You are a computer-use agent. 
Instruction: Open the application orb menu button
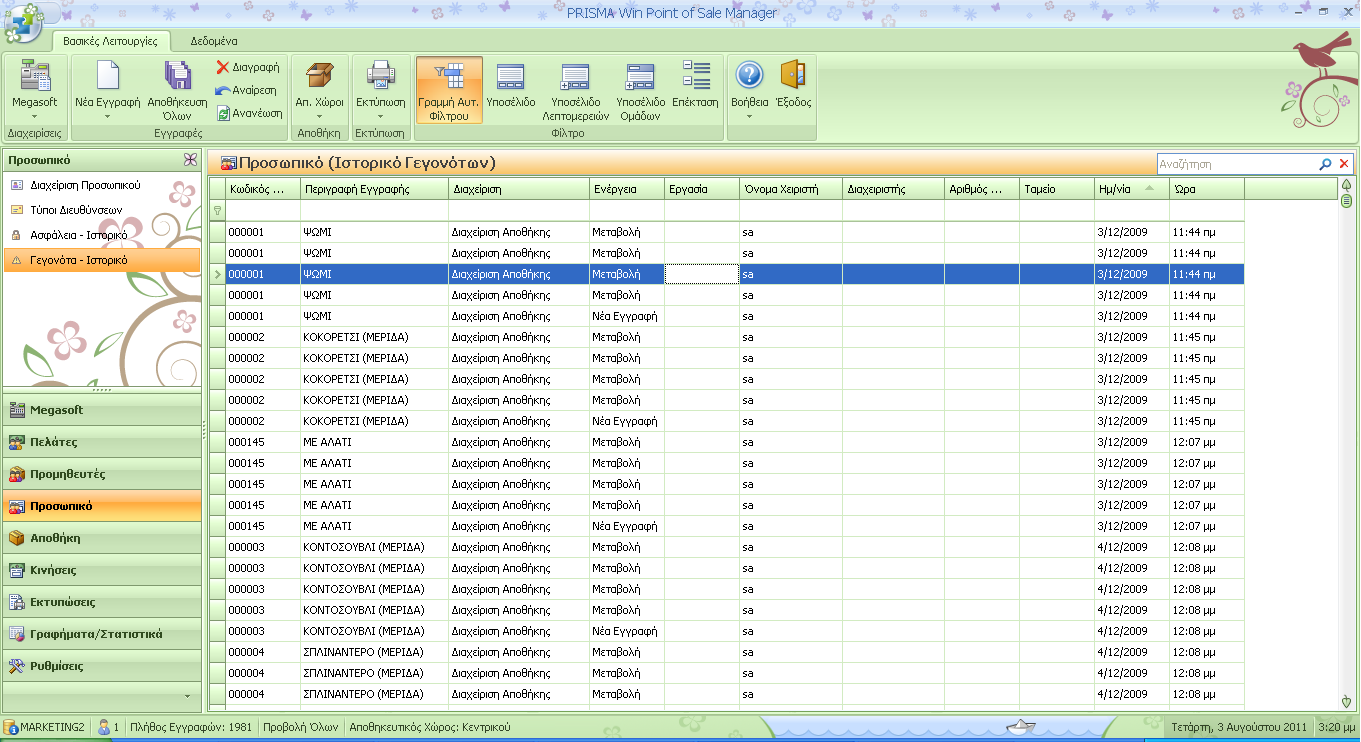(23, 22)
